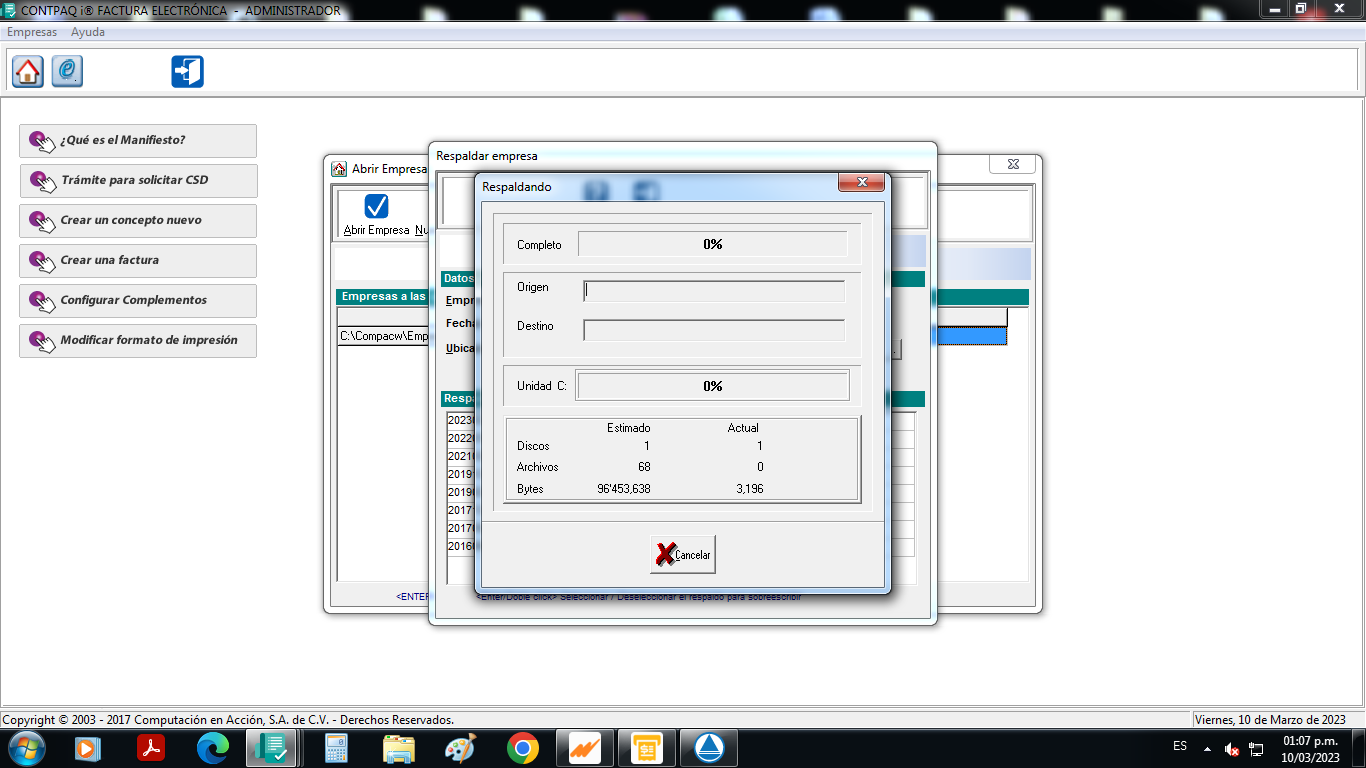Screen dimensions: 1366x768
Task: Show hidden tray icons arrow
Action: [1207, 749]
